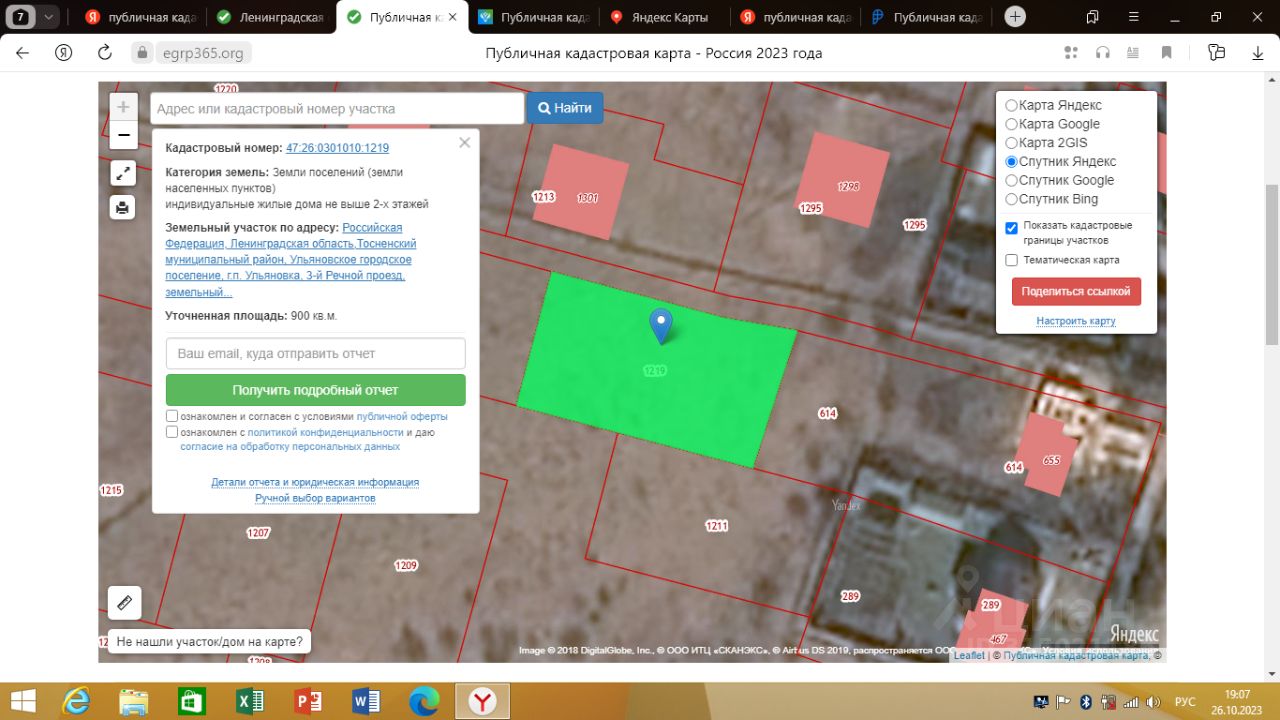Open the ruler measurement tool
This screenshot has height=720, width=1280.
(125, 603)
